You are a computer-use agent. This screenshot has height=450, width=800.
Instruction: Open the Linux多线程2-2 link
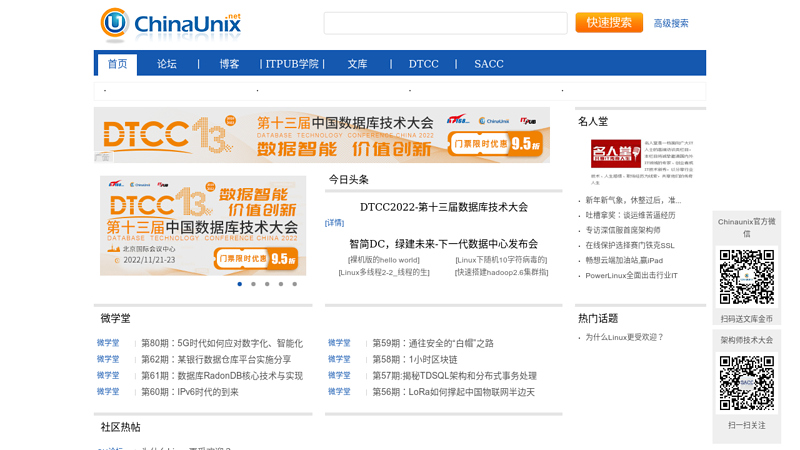click(384, 272)
